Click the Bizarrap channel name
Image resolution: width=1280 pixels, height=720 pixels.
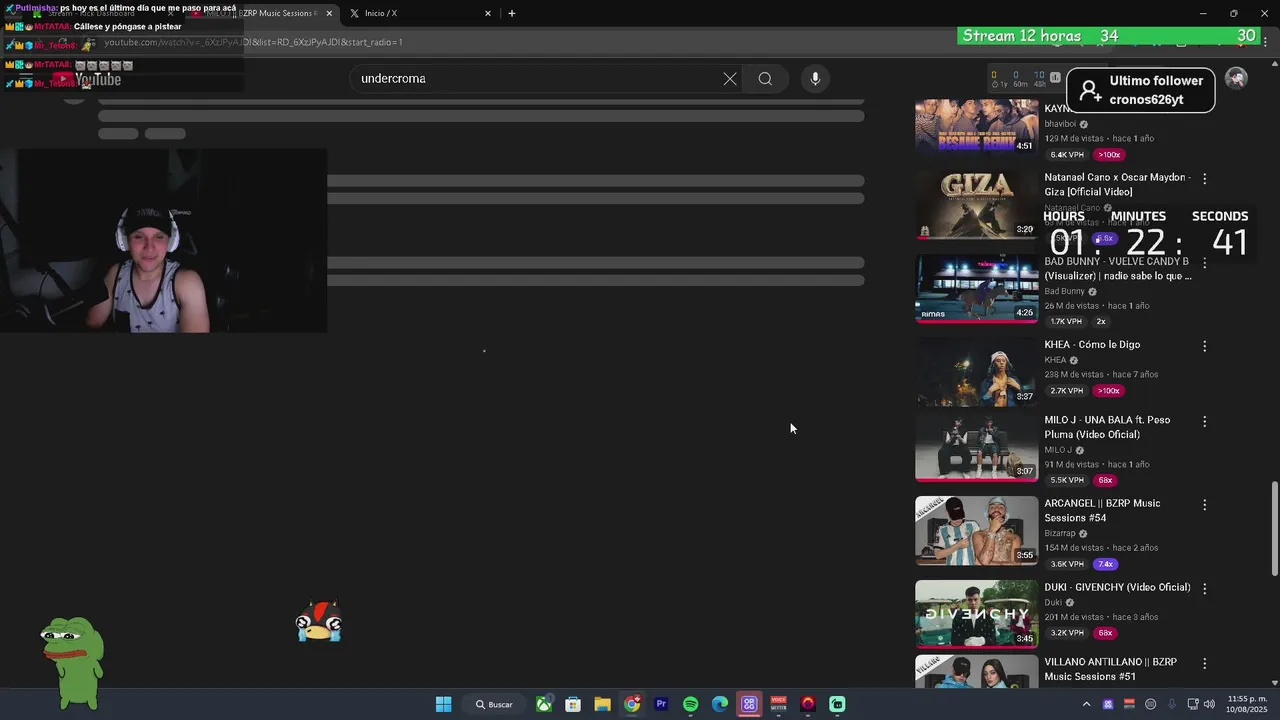point(1060,533)
